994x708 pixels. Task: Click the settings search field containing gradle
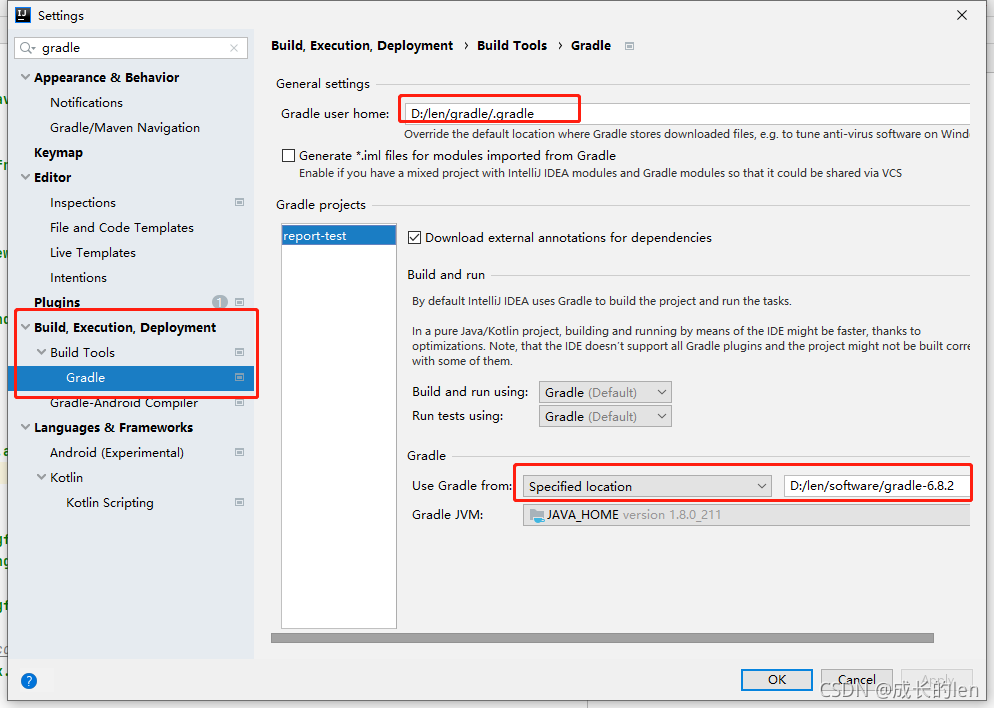[131, 48]
